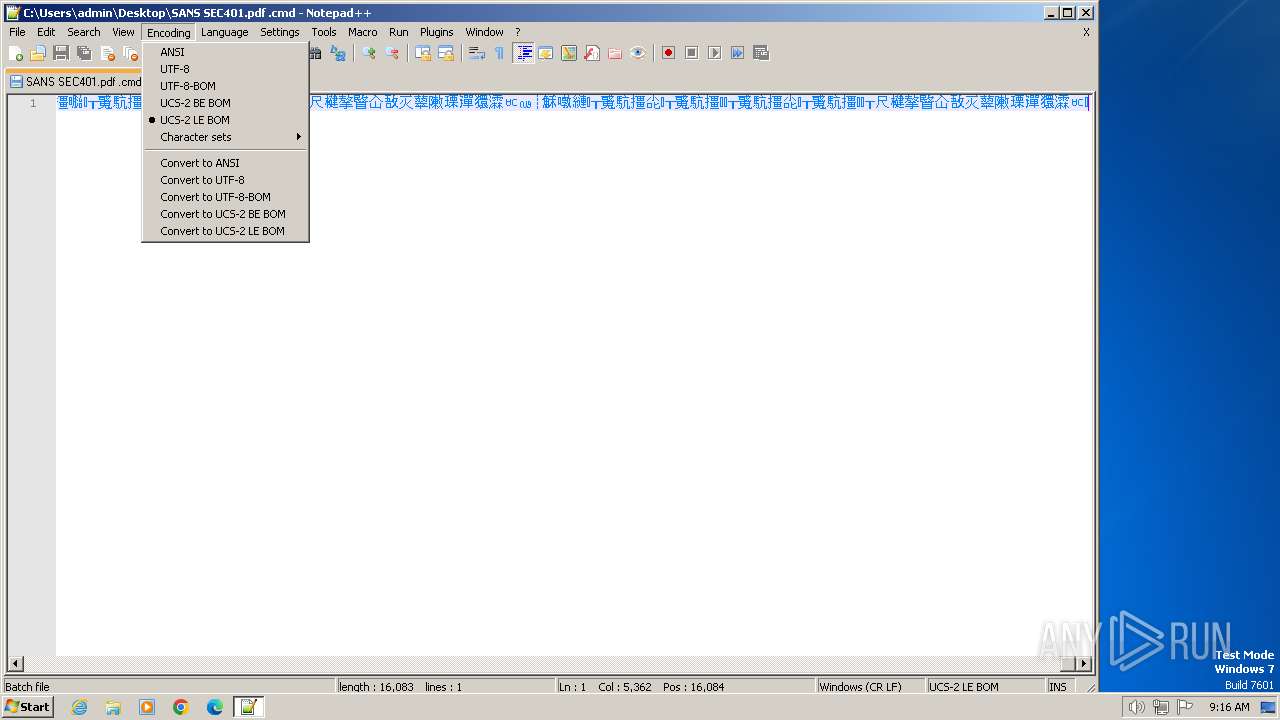Open the Edit menu
This screenshot has width=1280, height=720.
point(46,32)
